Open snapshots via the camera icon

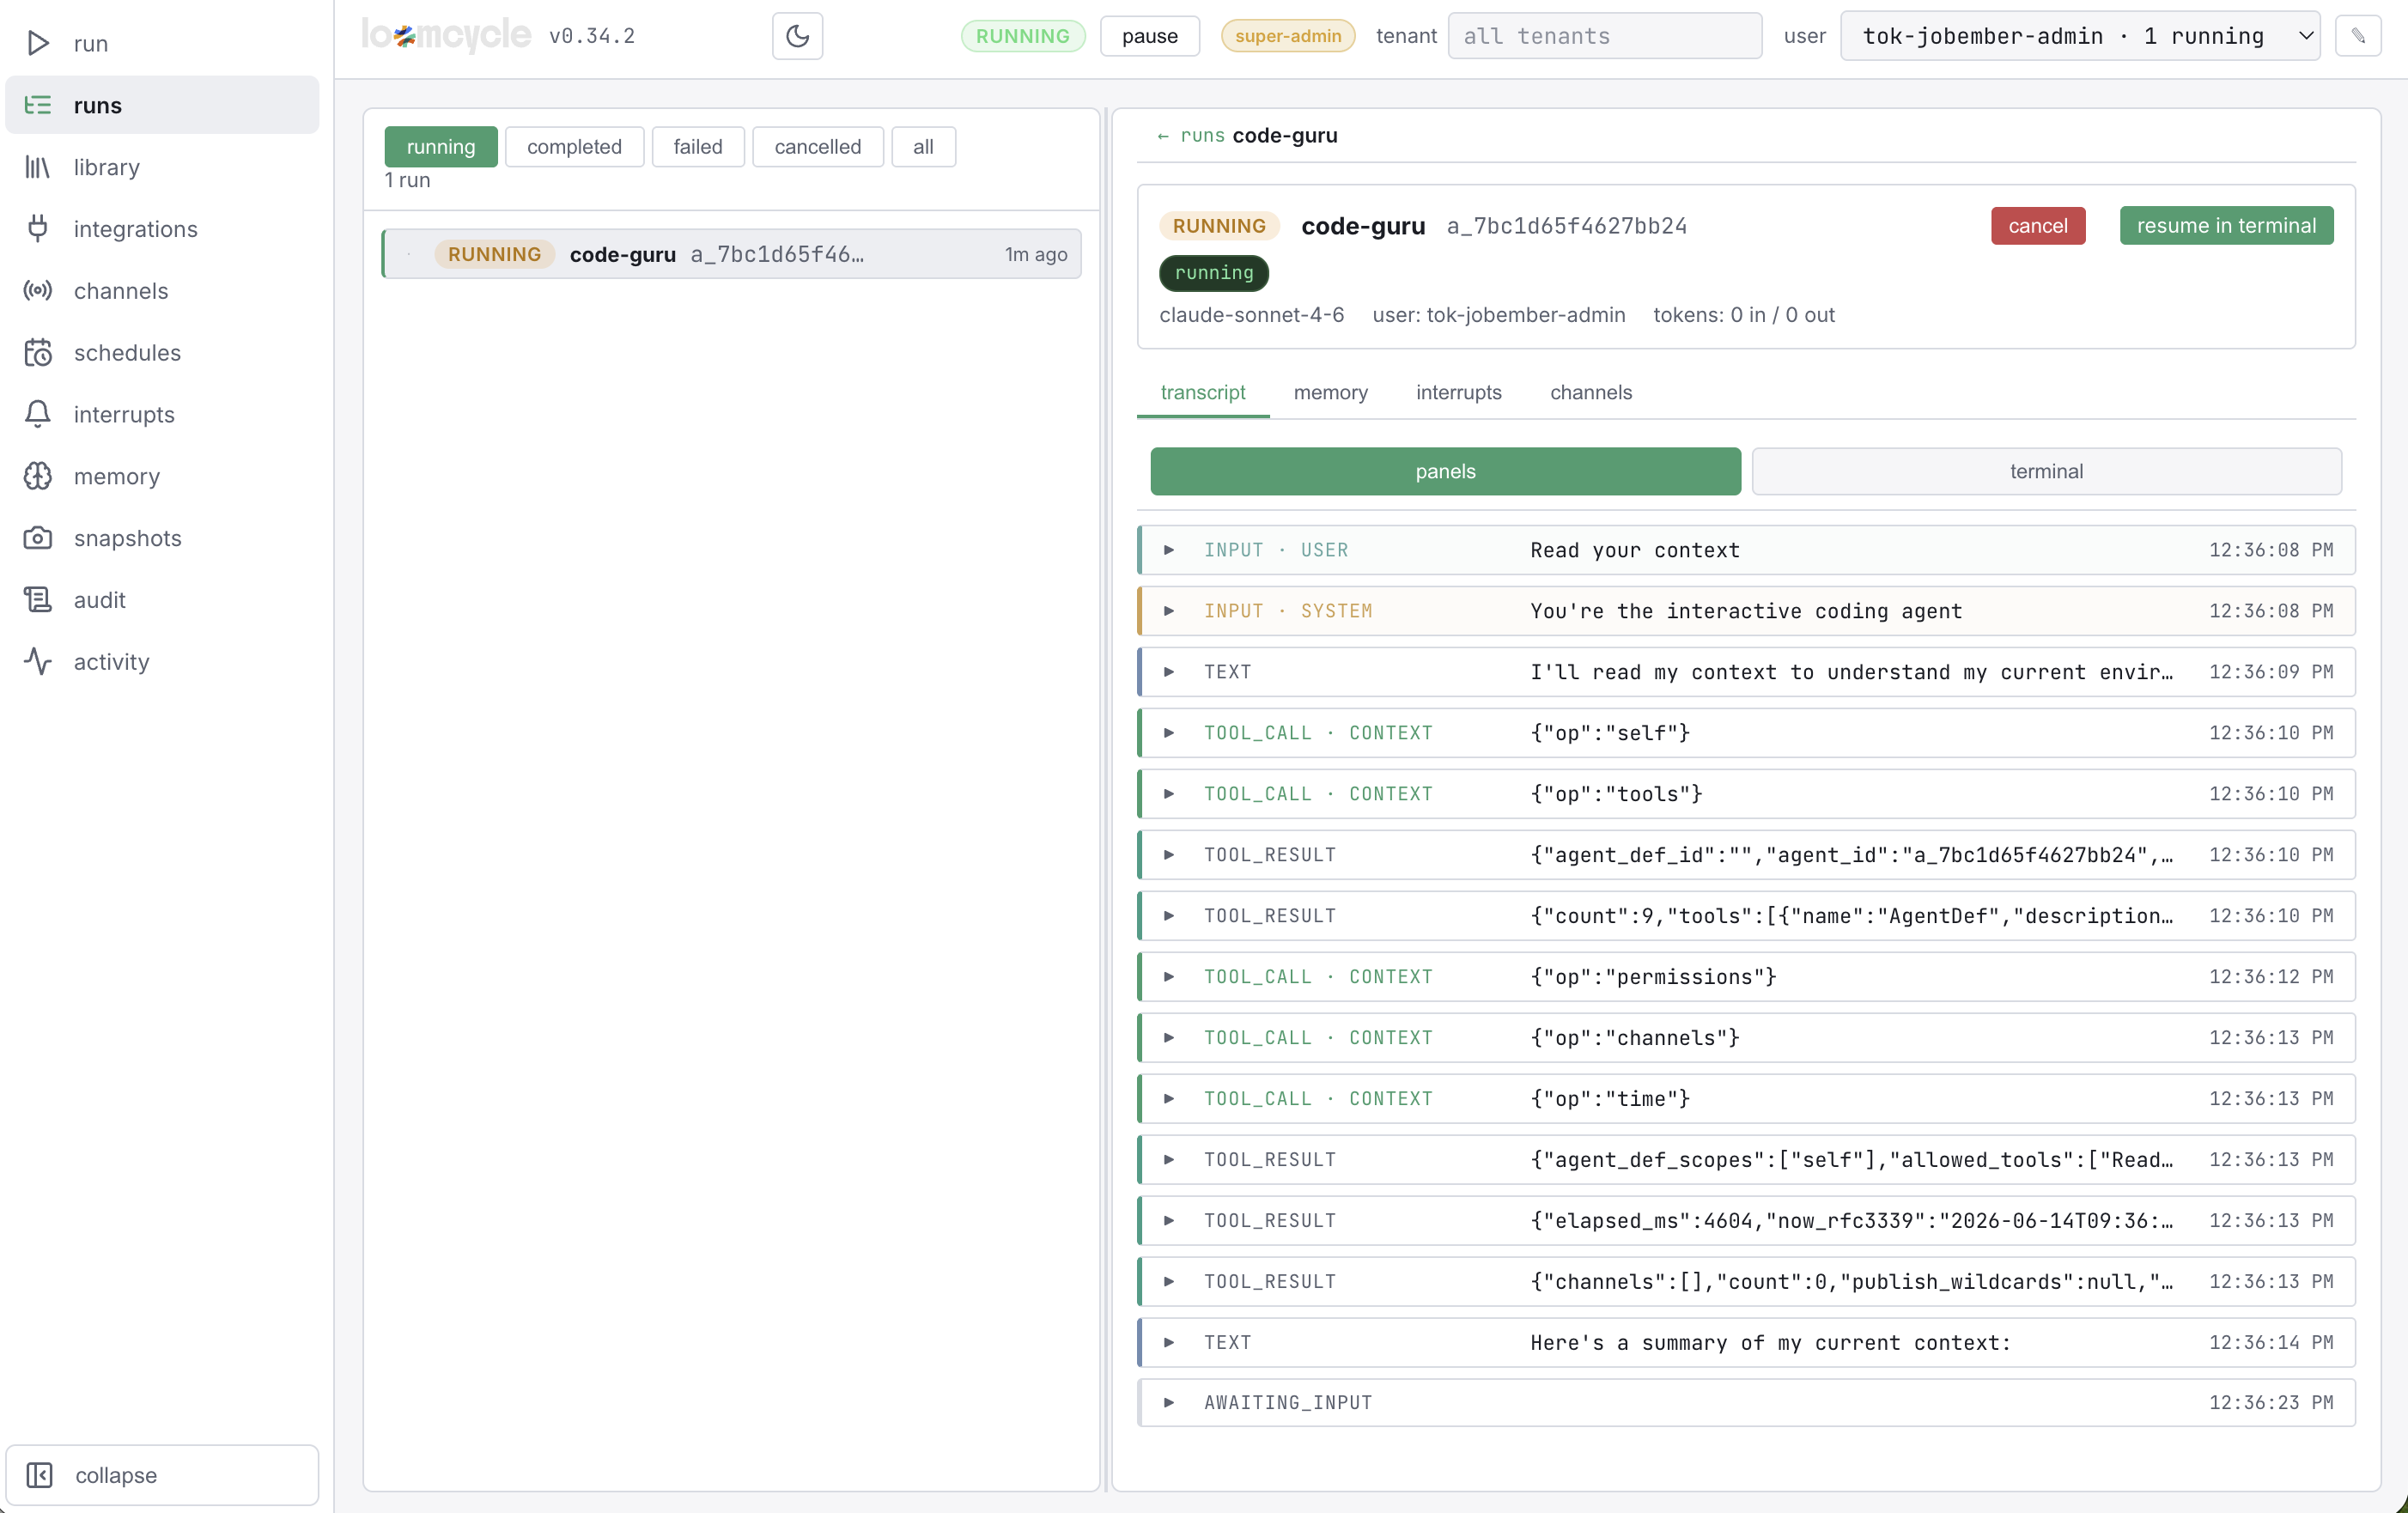(38, 538)
